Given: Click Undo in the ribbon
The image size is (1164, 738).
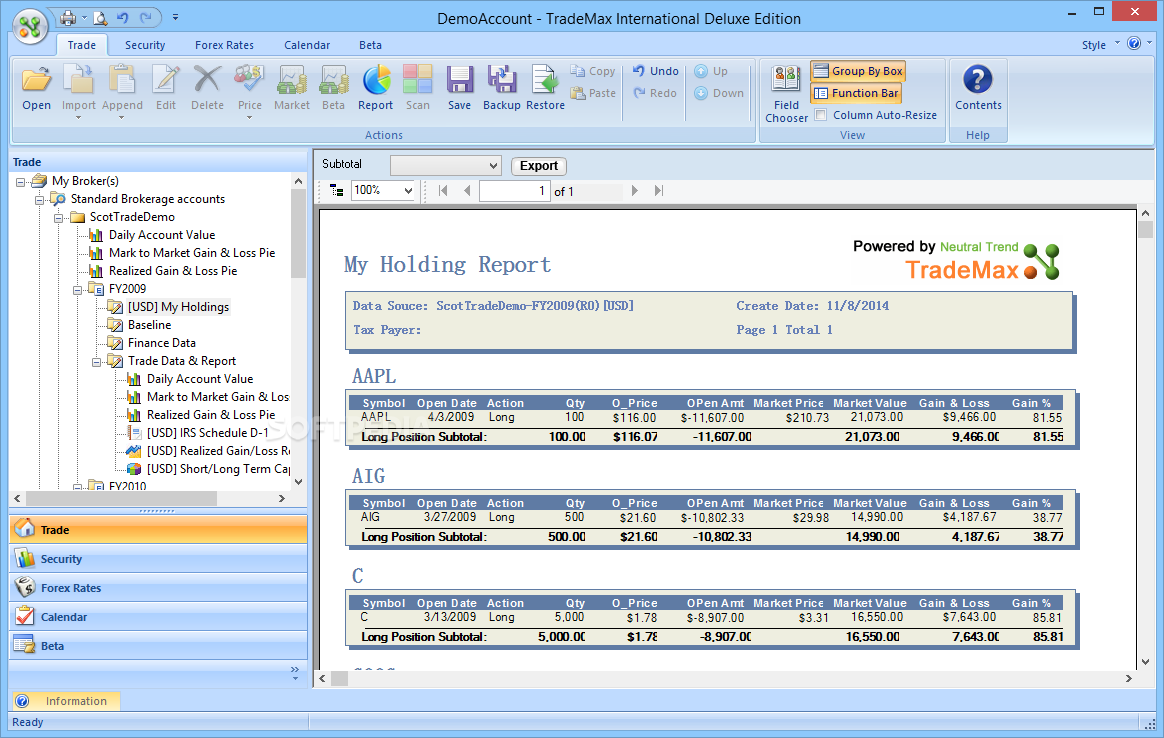Looking at the screenshot, I should [x=655, y=71].
